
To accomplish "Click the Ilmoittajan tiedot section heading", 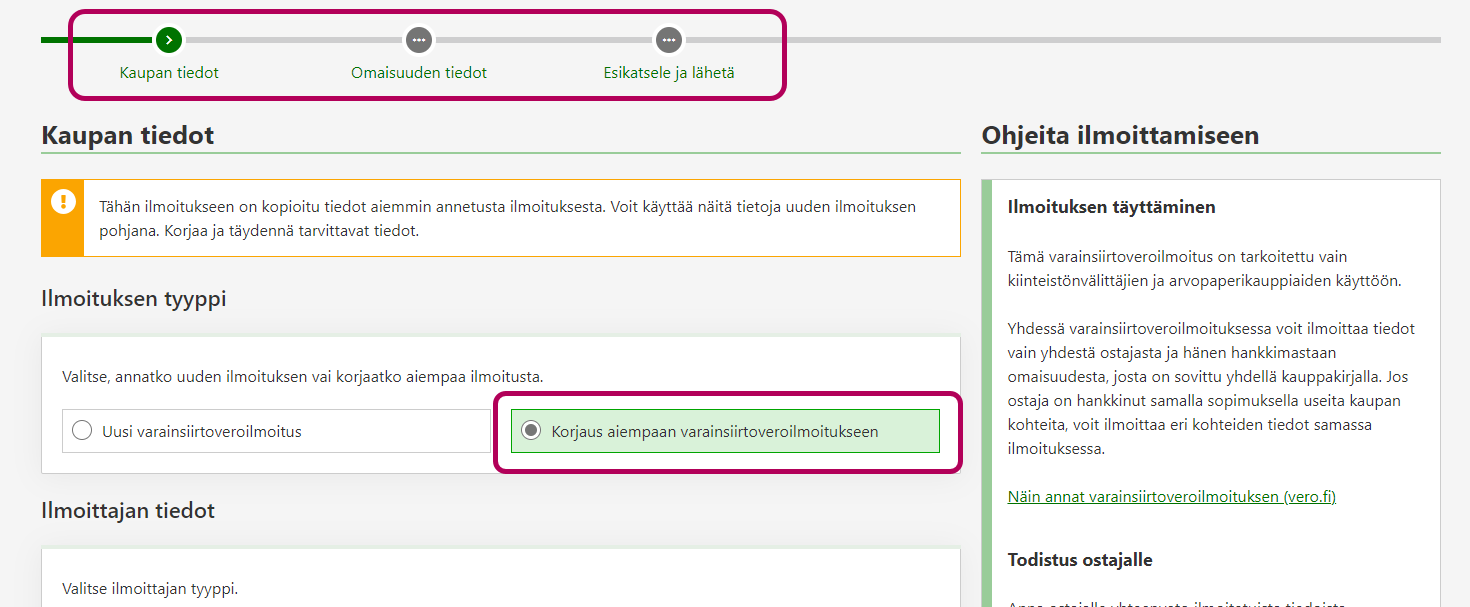I will 128,510.
